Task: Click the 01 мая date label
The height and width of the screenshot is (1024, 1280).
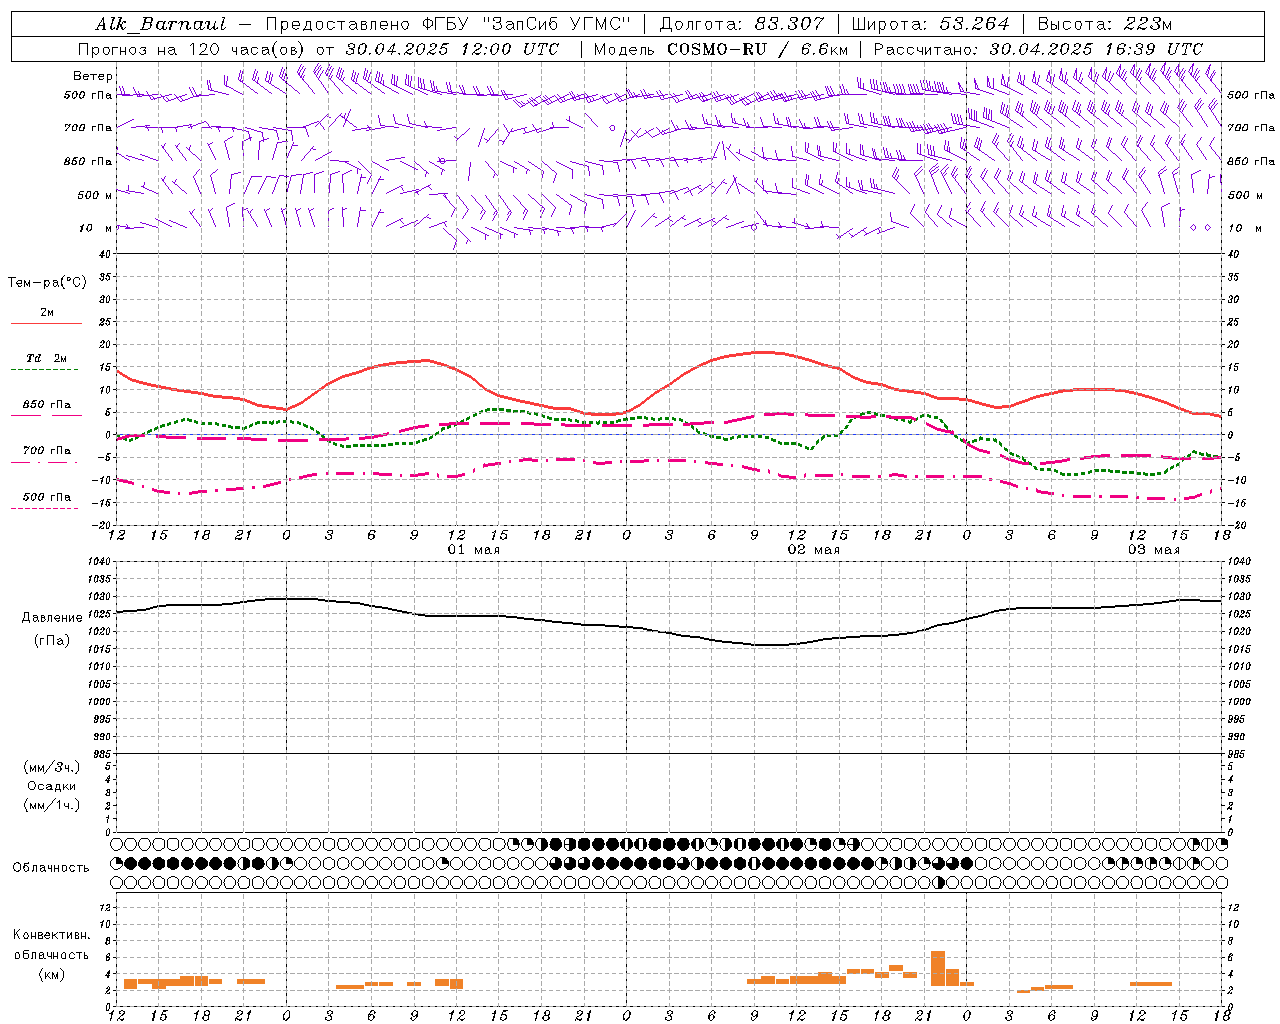Action: pos(474,550)
